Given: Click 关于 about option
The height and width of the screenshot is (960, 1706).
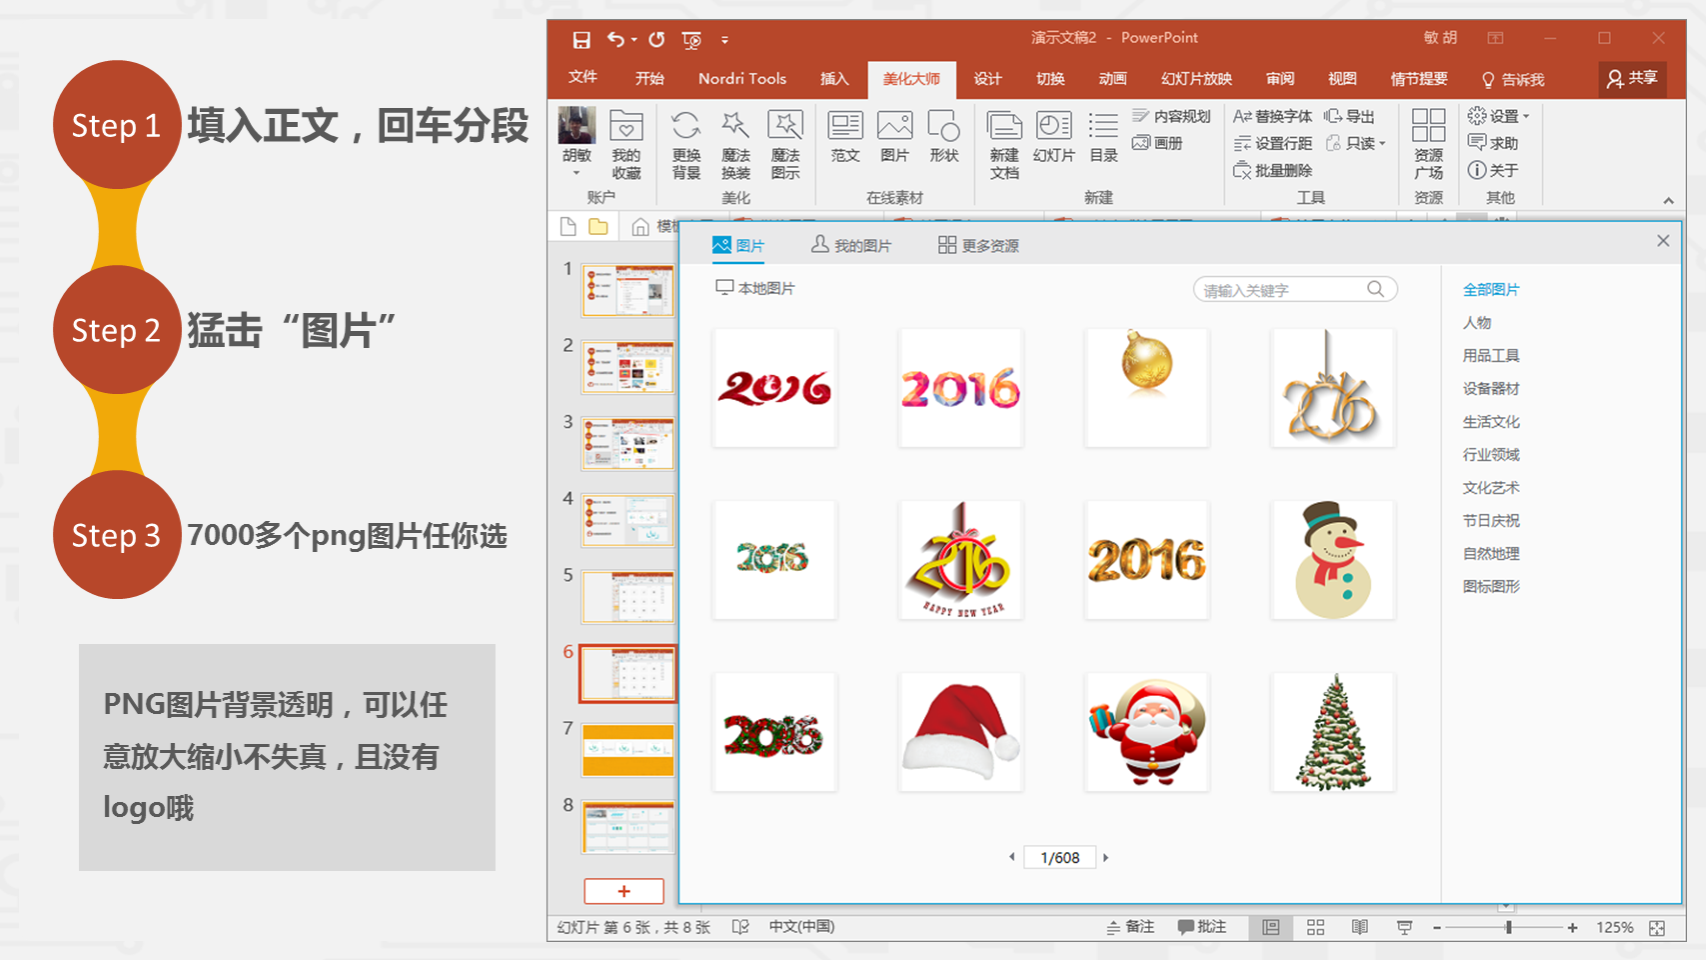Looking at the screenshot, I should point(1493,170).
